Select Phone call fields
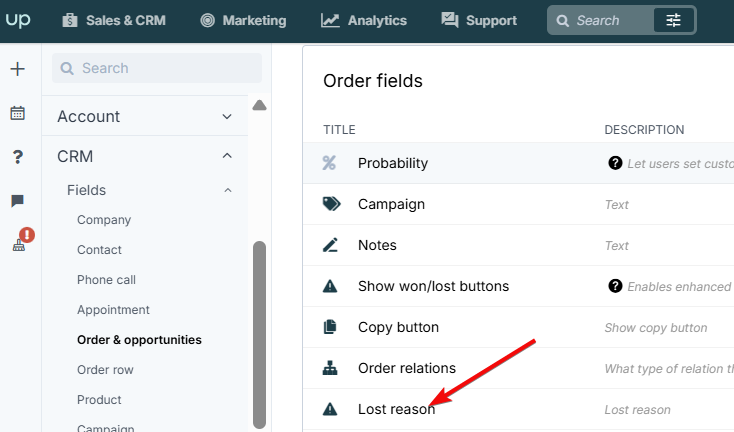This screenshot has height=432, width=734. [106, 280]
